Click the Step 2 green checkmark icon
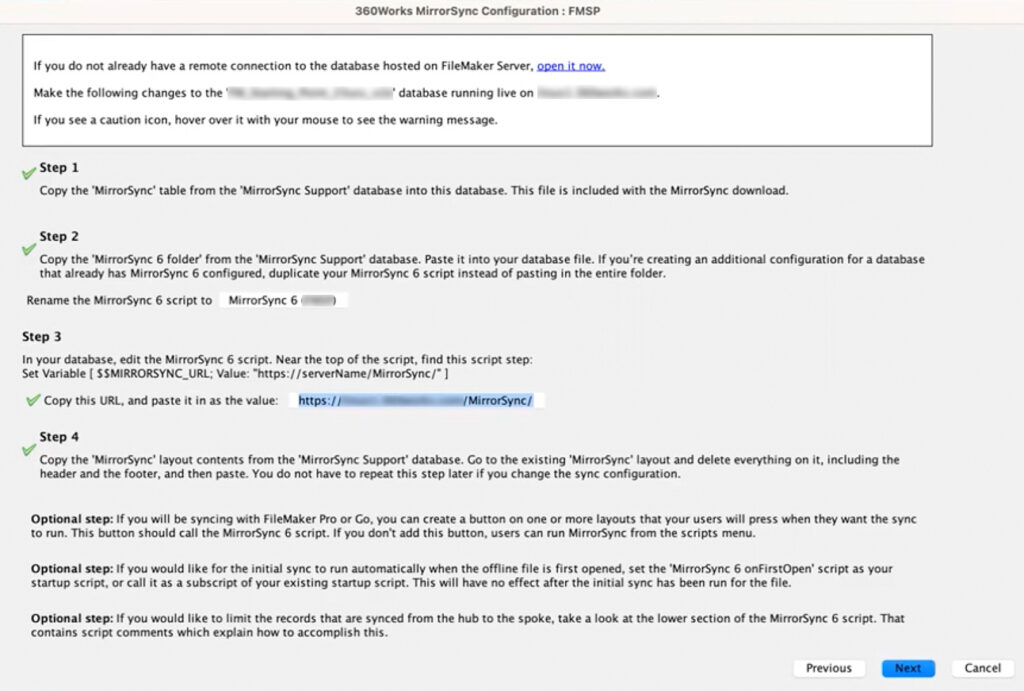 click(29, 249)
